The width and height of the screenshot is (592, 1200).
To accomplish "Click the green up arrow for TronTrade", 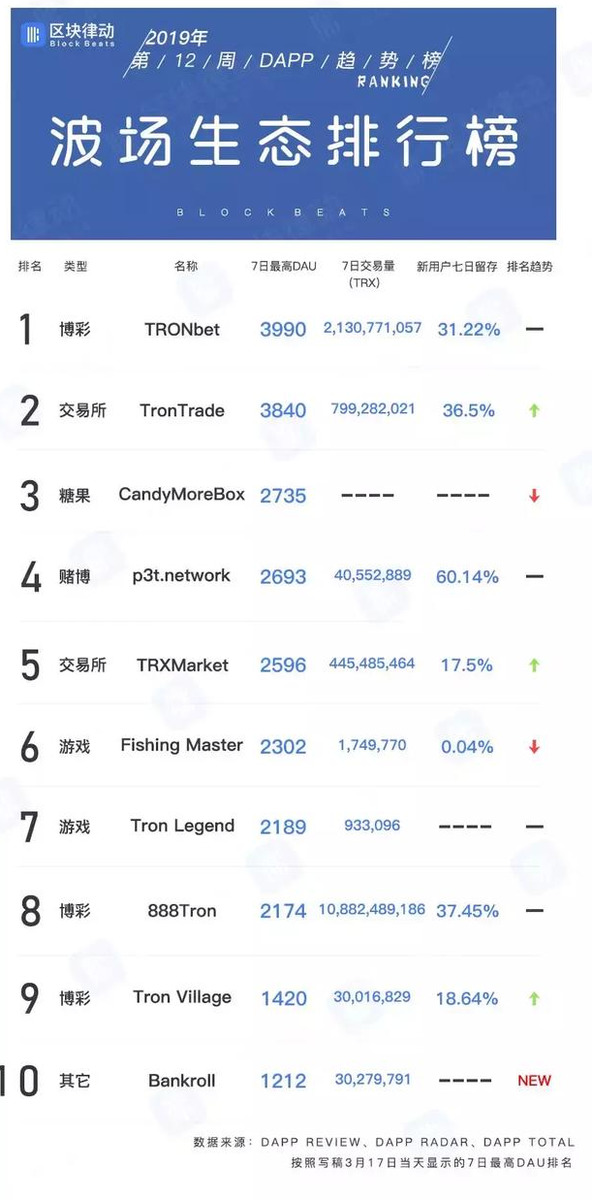I will pos(534,410).
